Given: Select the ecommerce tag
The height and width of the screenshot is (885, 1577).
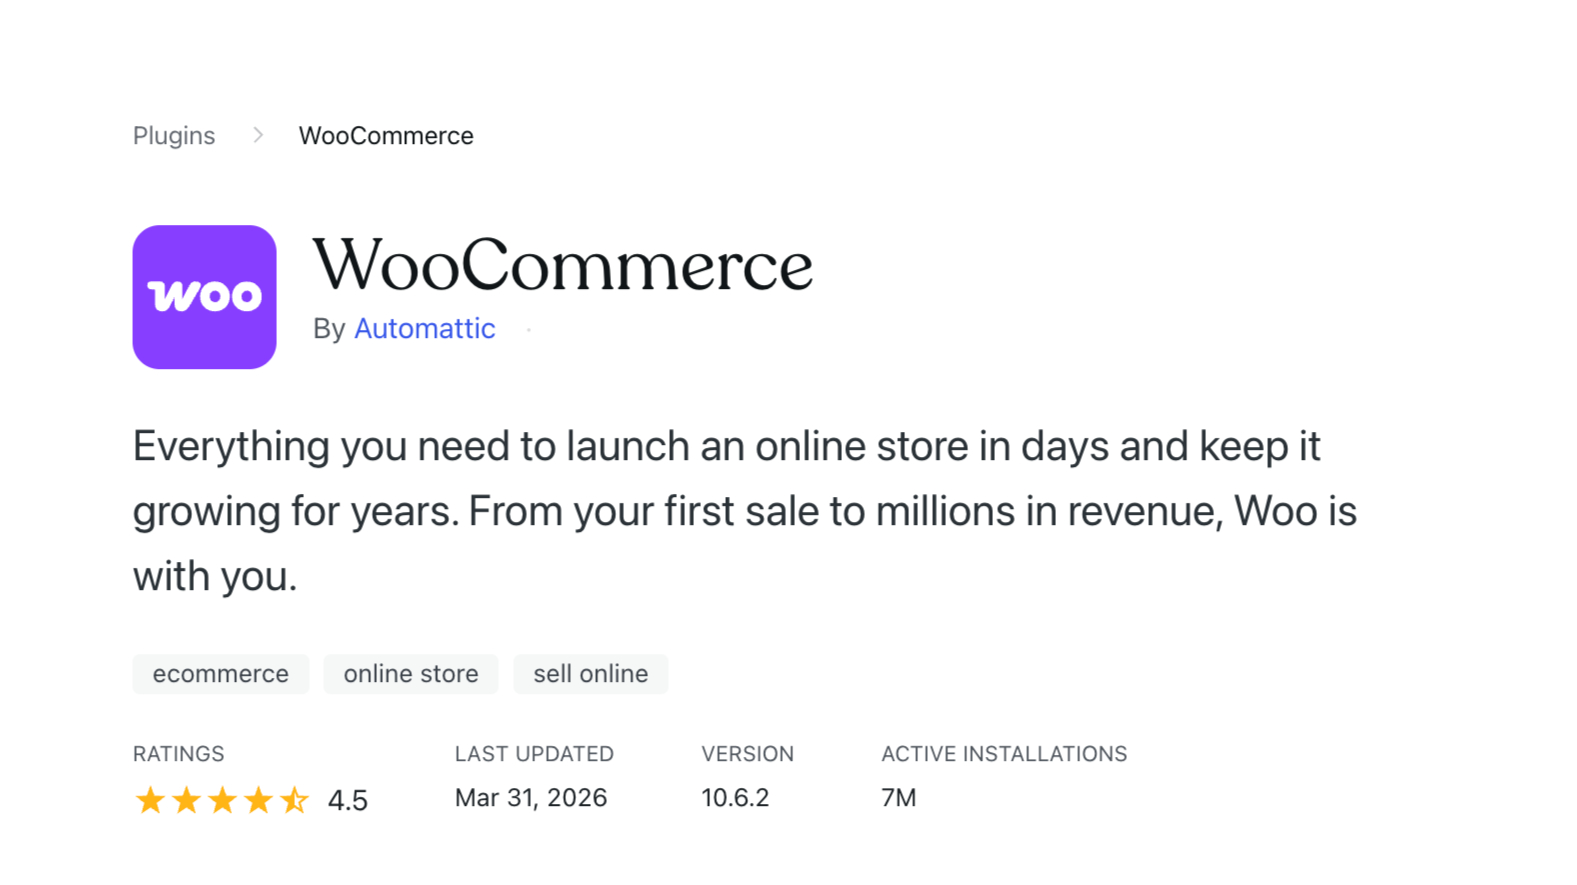Looking at the screenshot, I should [220, 674].
